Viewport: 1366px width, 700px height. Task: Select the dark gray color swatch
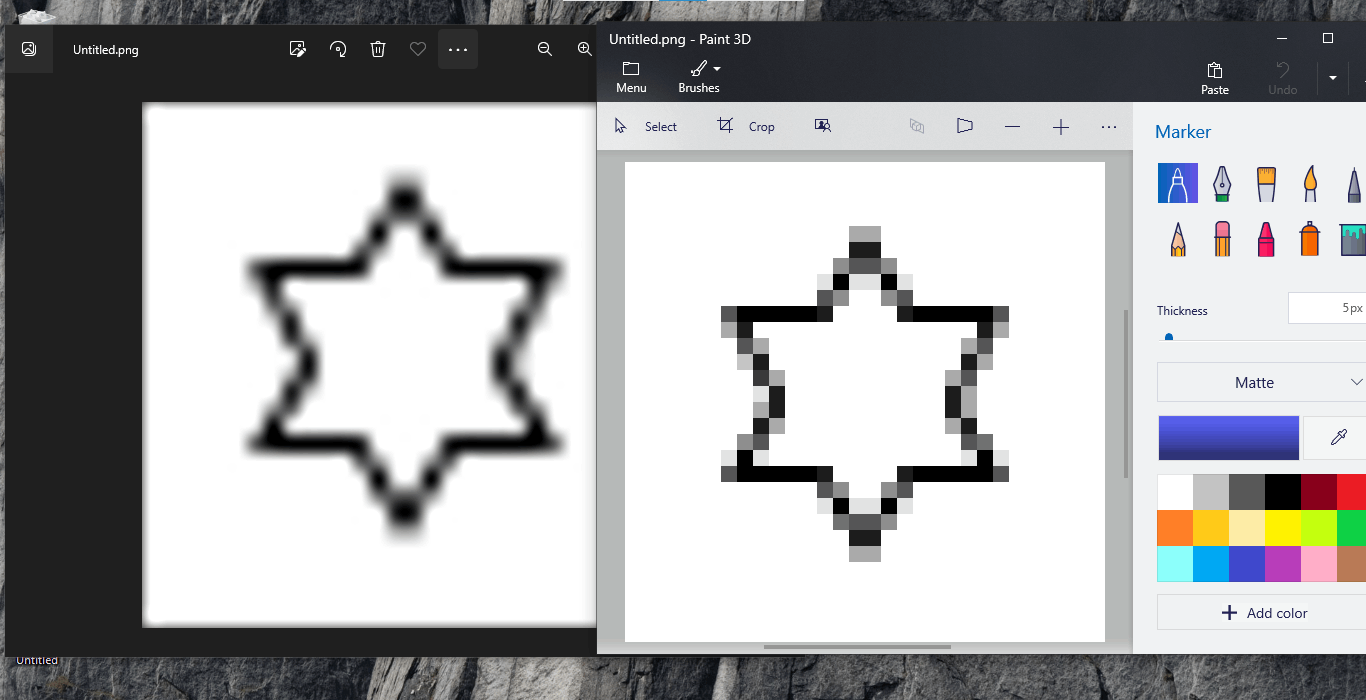(x=1247, y=492)
